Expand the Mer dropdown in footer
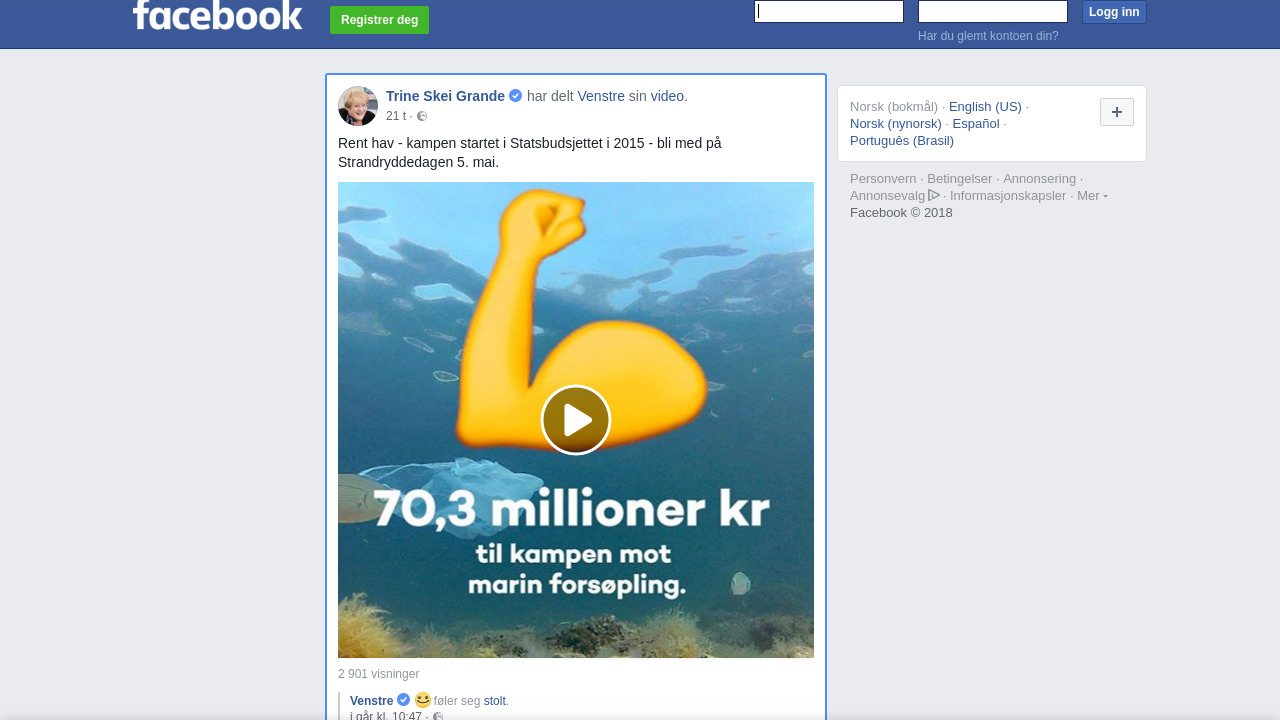Image resolution: width=1280 pixels, height=720 pixels. click(1092, 196)
